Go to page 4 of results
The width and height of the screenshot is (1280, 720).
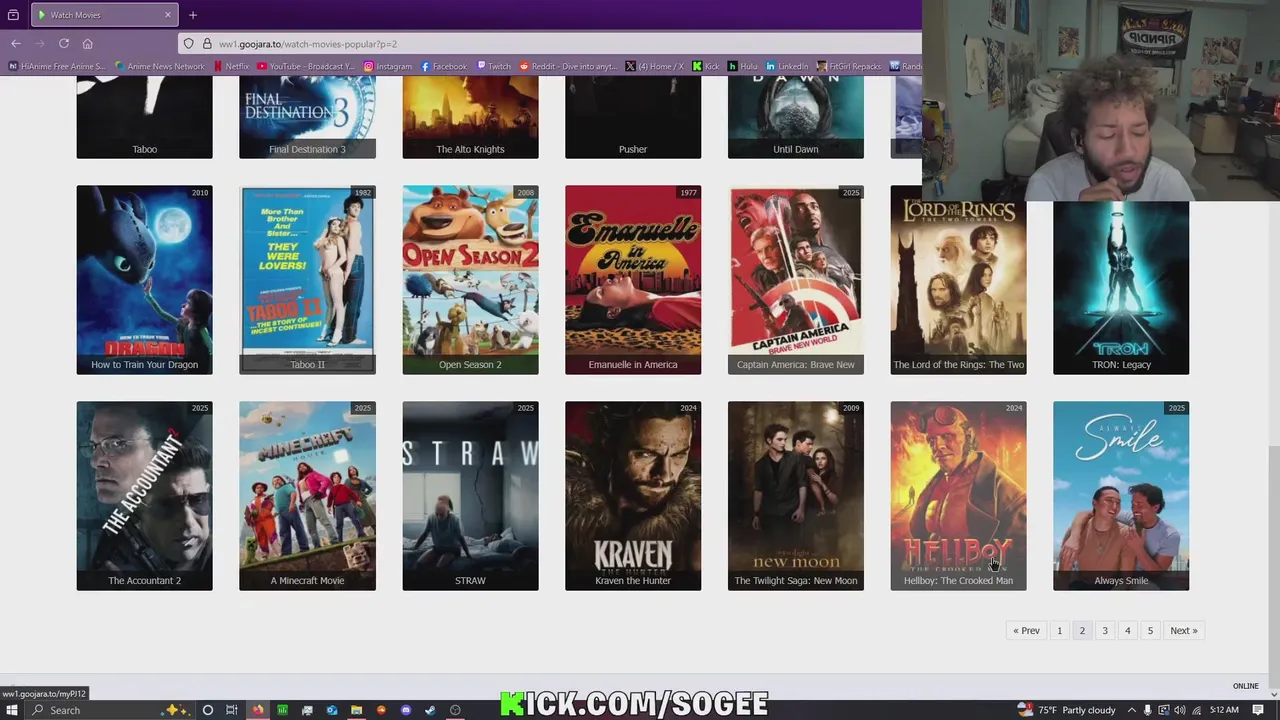[x=1127, y=631]
